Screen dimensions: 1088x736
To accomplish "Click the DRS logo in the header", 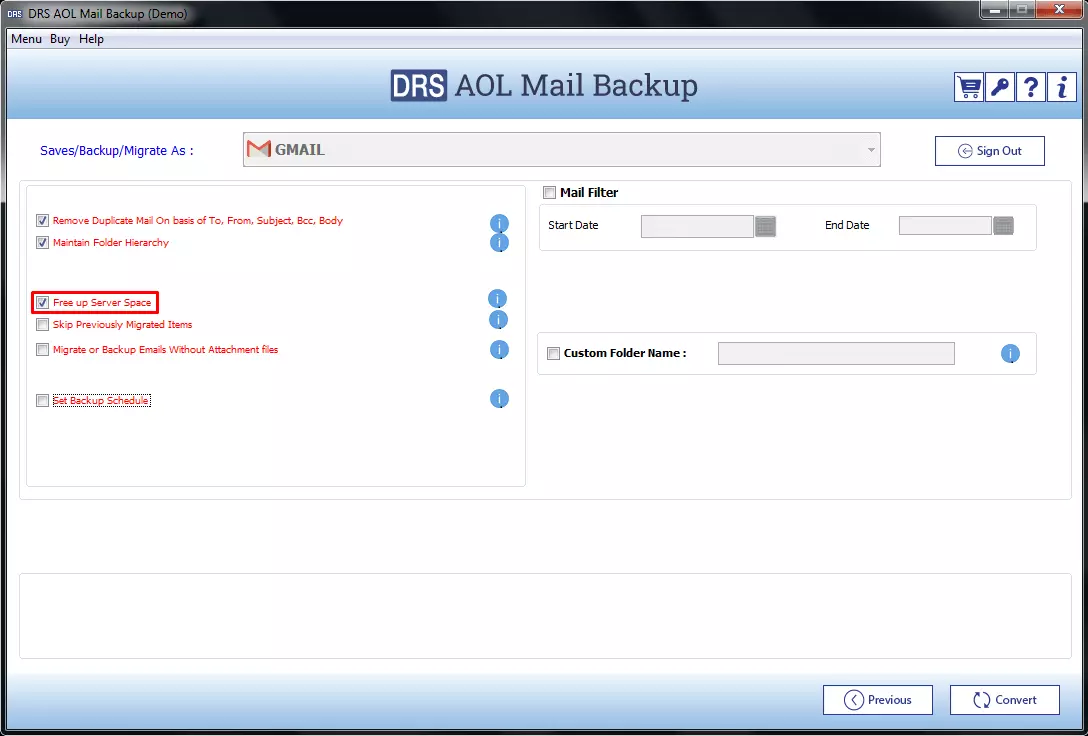I will (418, 86).
